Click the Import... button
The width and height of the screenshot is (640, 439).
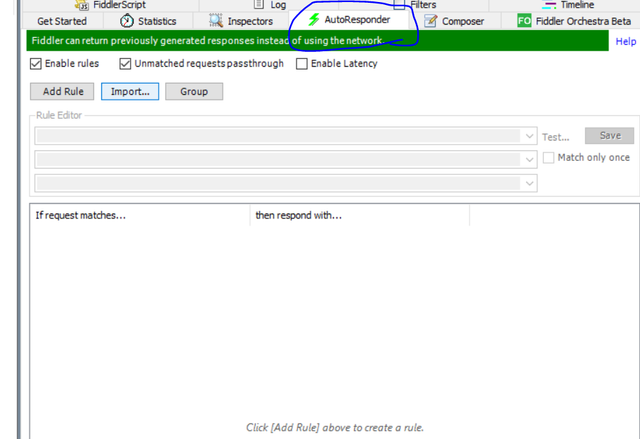pyautogui.click(x=130, y=91)
